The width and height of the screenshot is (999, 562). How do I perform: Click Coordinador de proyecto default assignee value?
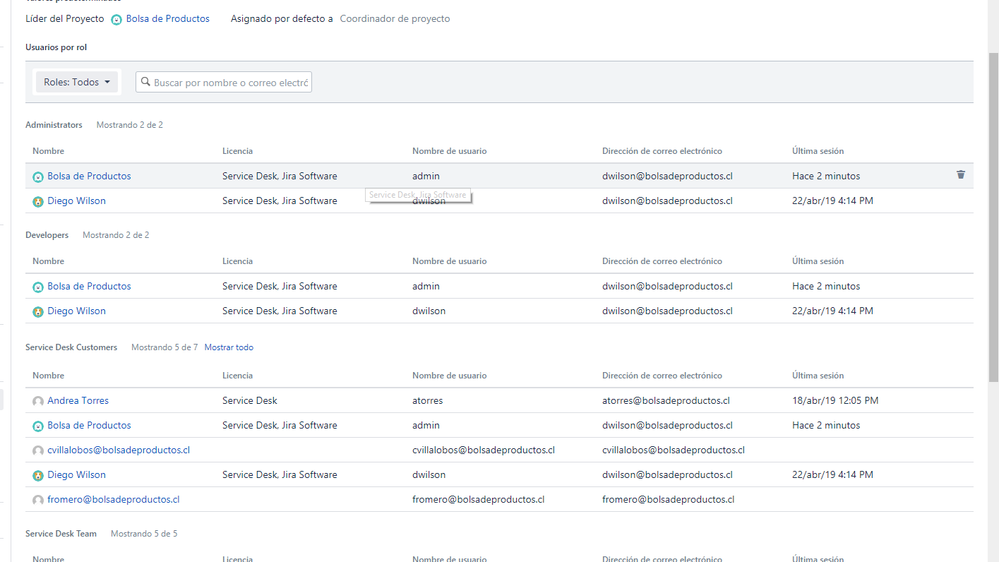click(395, 18)
